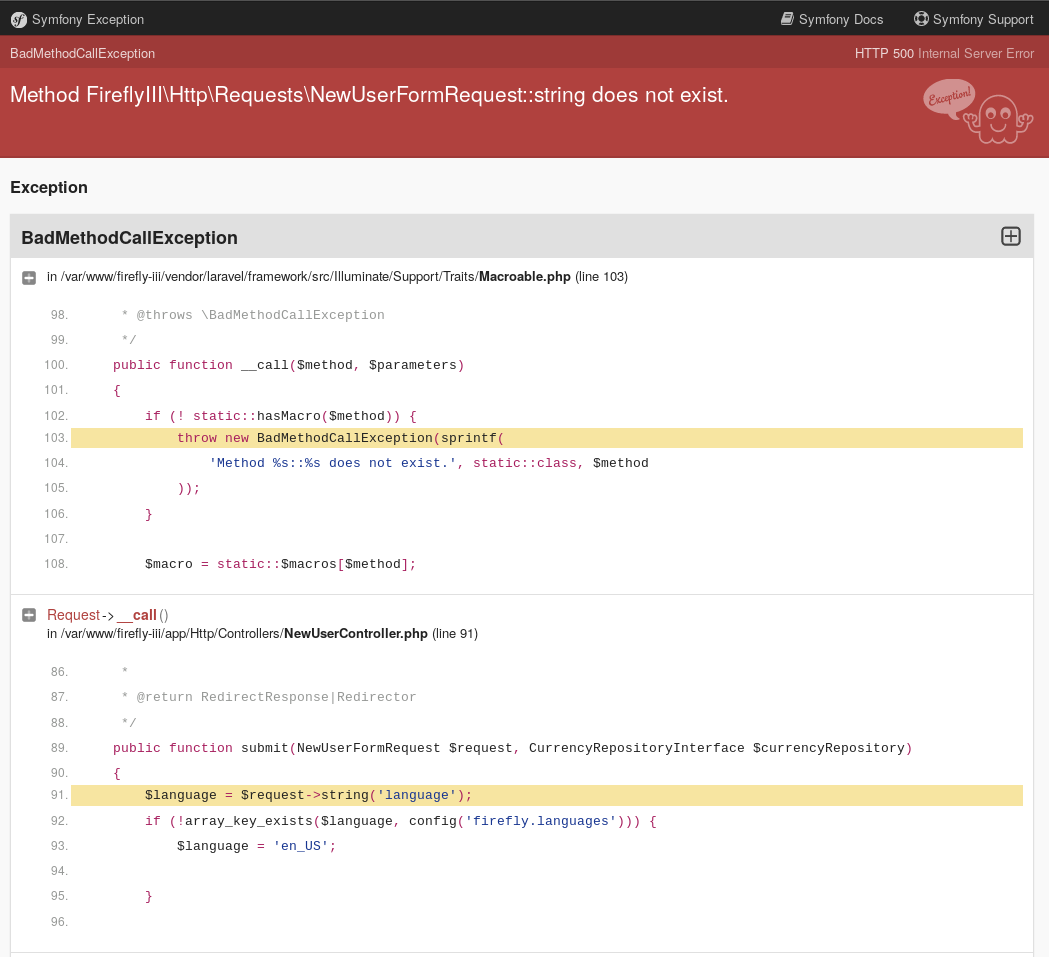The image size is (1049, 957).
Task: Collapse the Macroable.php trace entry
Action: coord(29,278)
